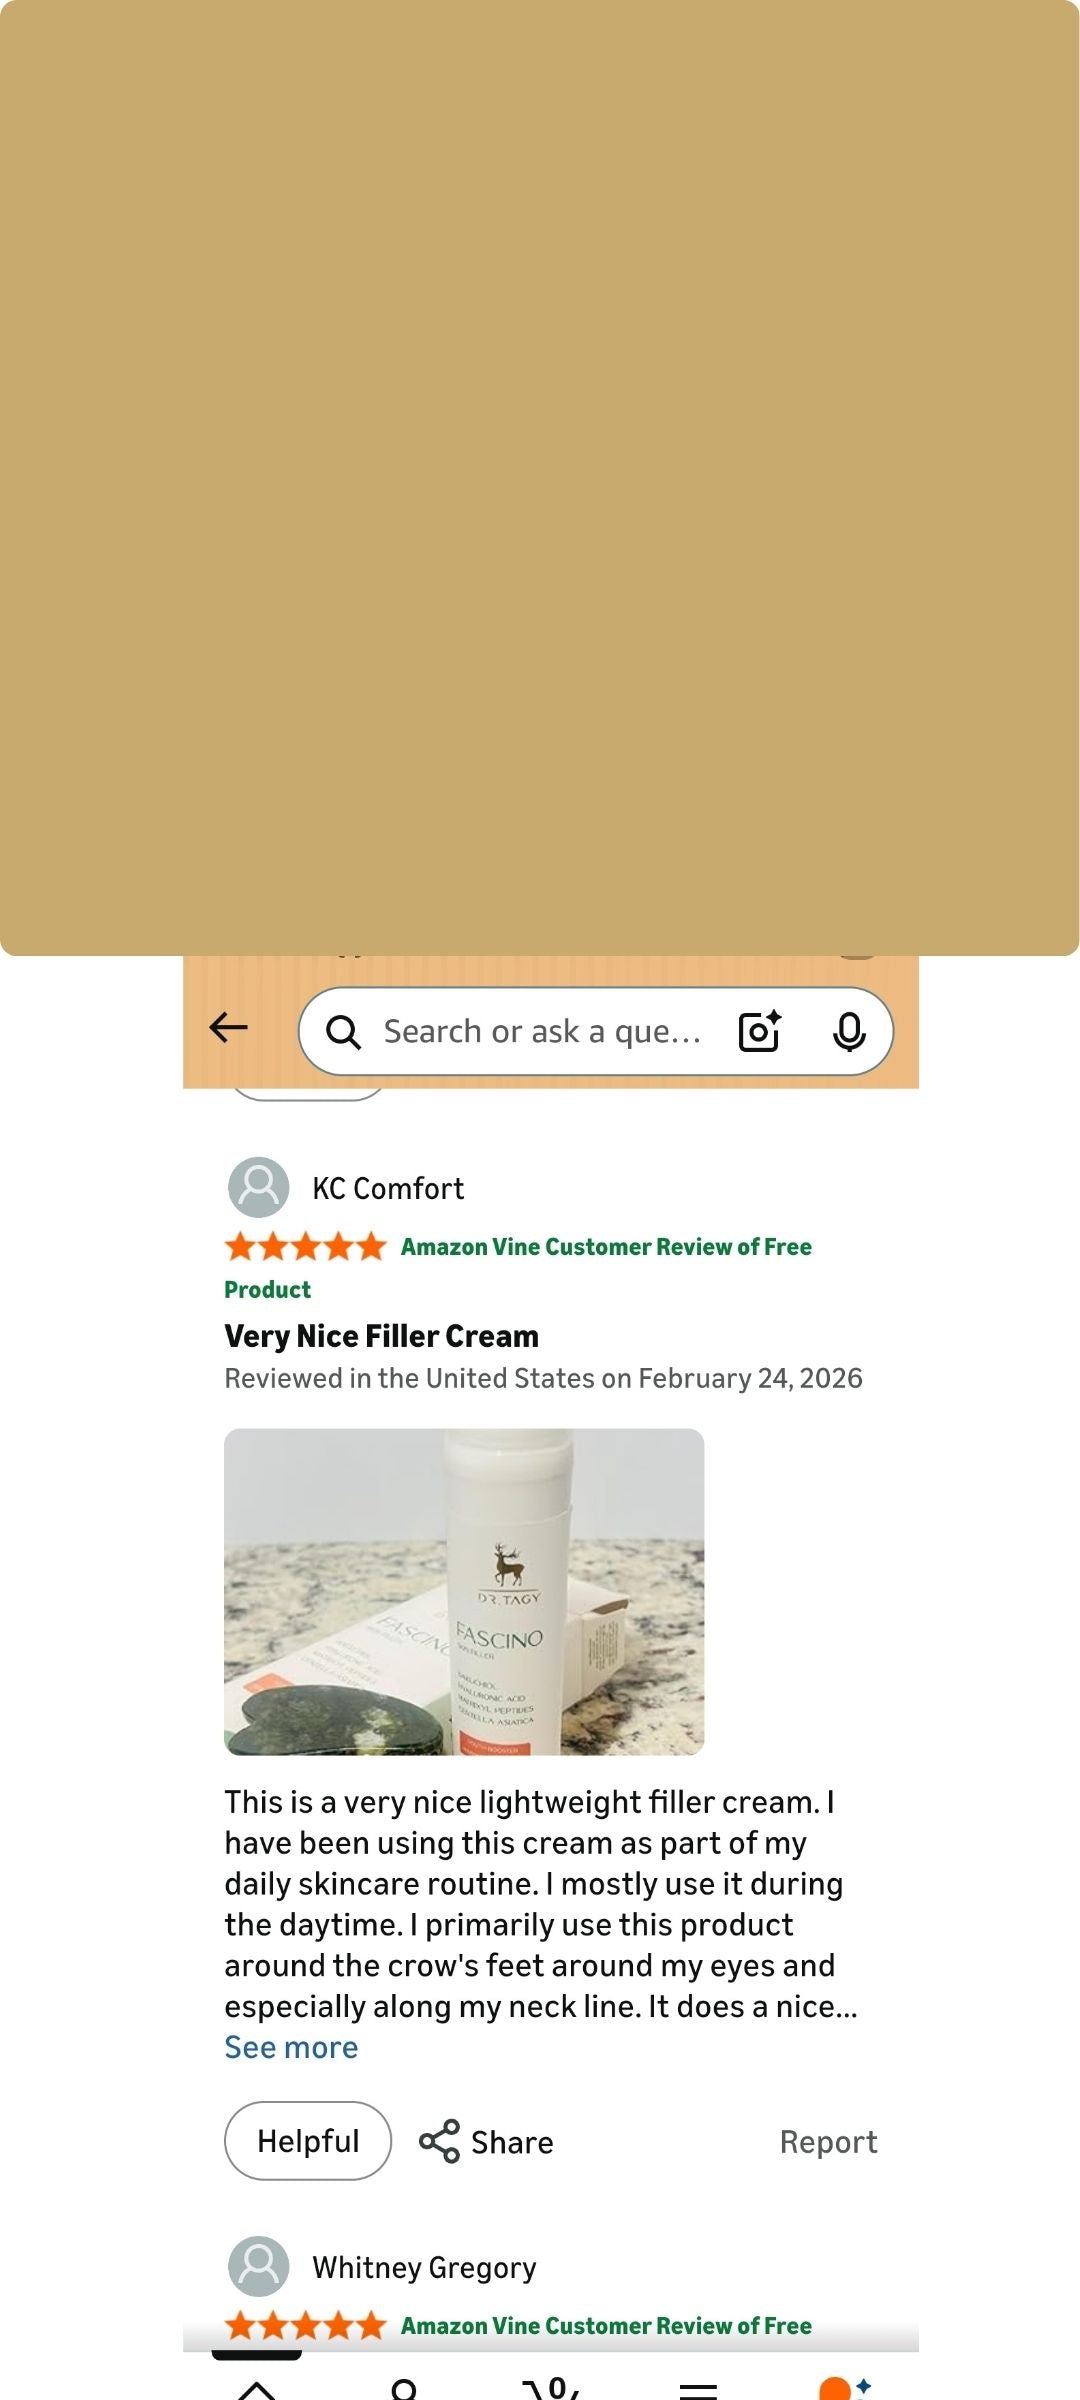Open camera lens search icon
The image size is (1080, 2400).
759,1031
